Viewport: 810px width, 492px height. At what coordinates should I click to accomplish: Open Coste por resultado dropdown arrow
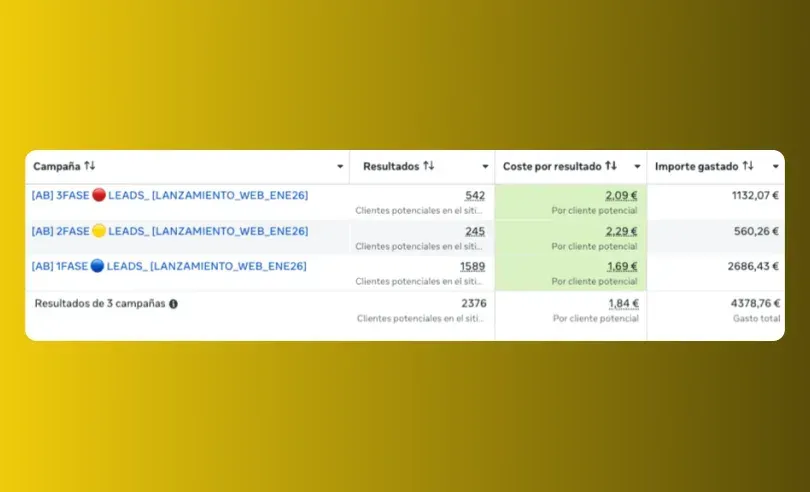pyautogui.click(x=637, y=166)
